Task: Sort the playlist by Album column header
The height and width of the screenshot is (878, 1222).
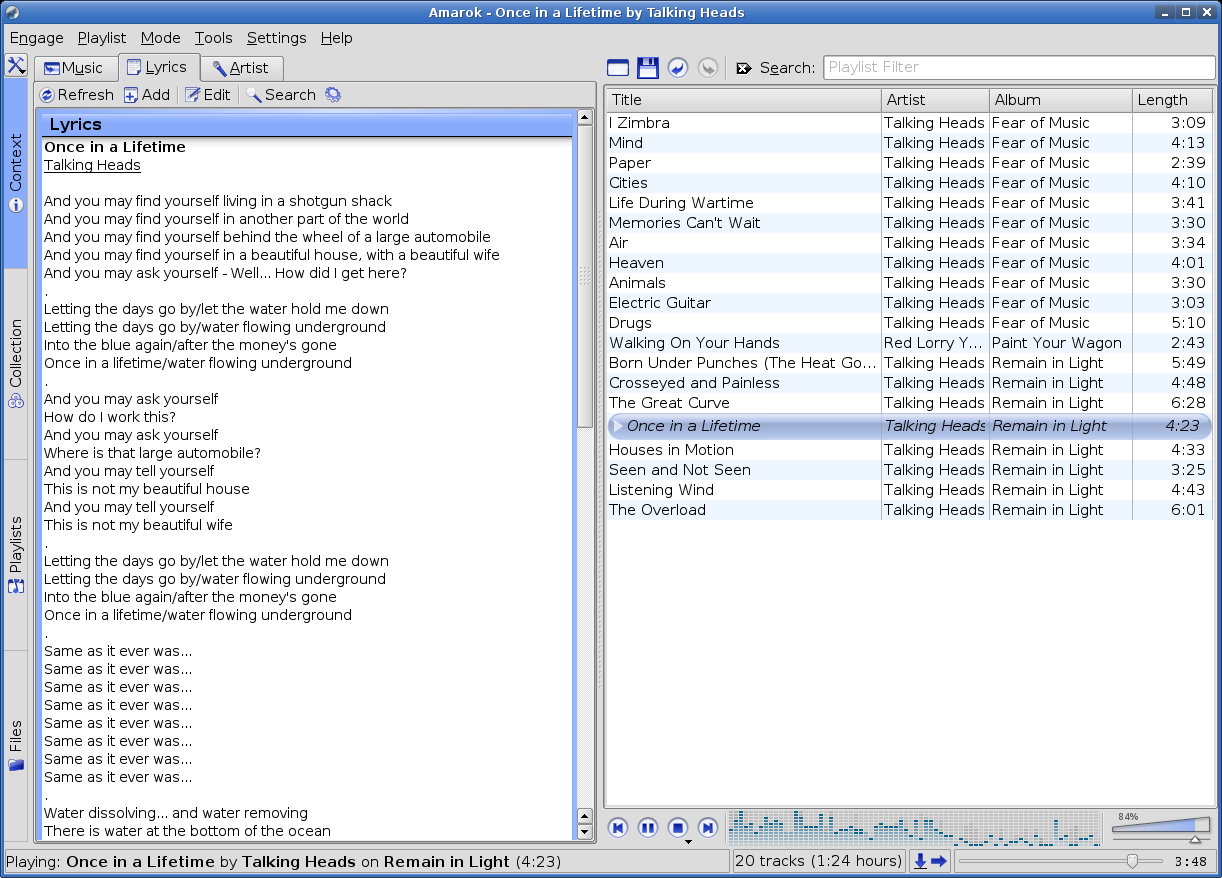Action: [x=1061, y=100]
